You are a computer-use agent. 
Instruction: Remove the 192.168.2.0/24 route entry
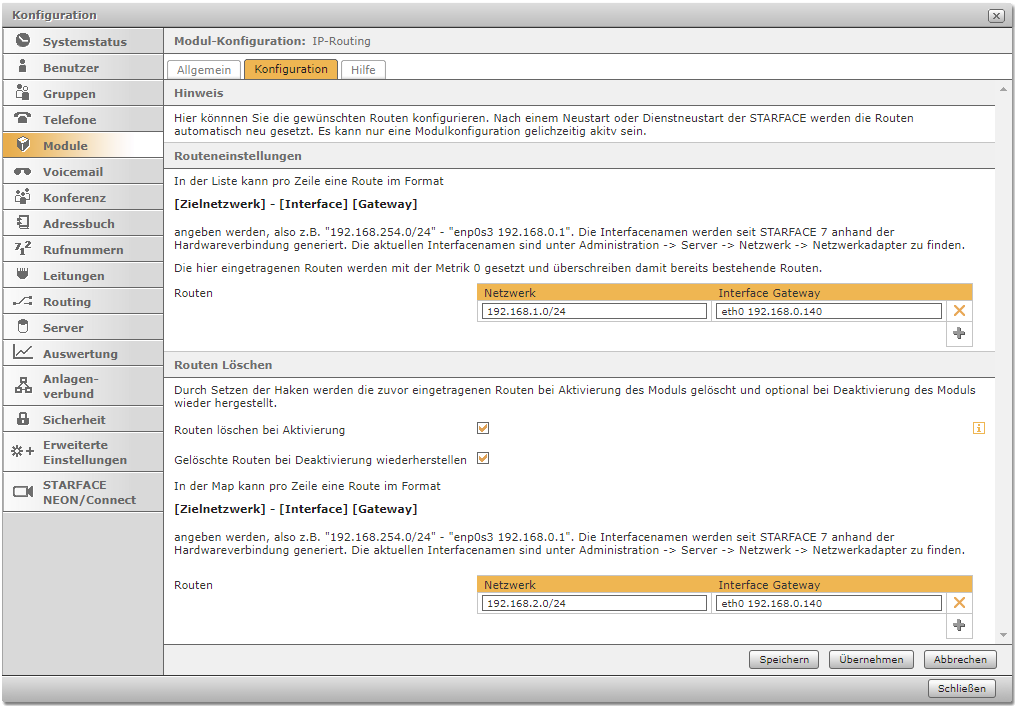[959, 603]
